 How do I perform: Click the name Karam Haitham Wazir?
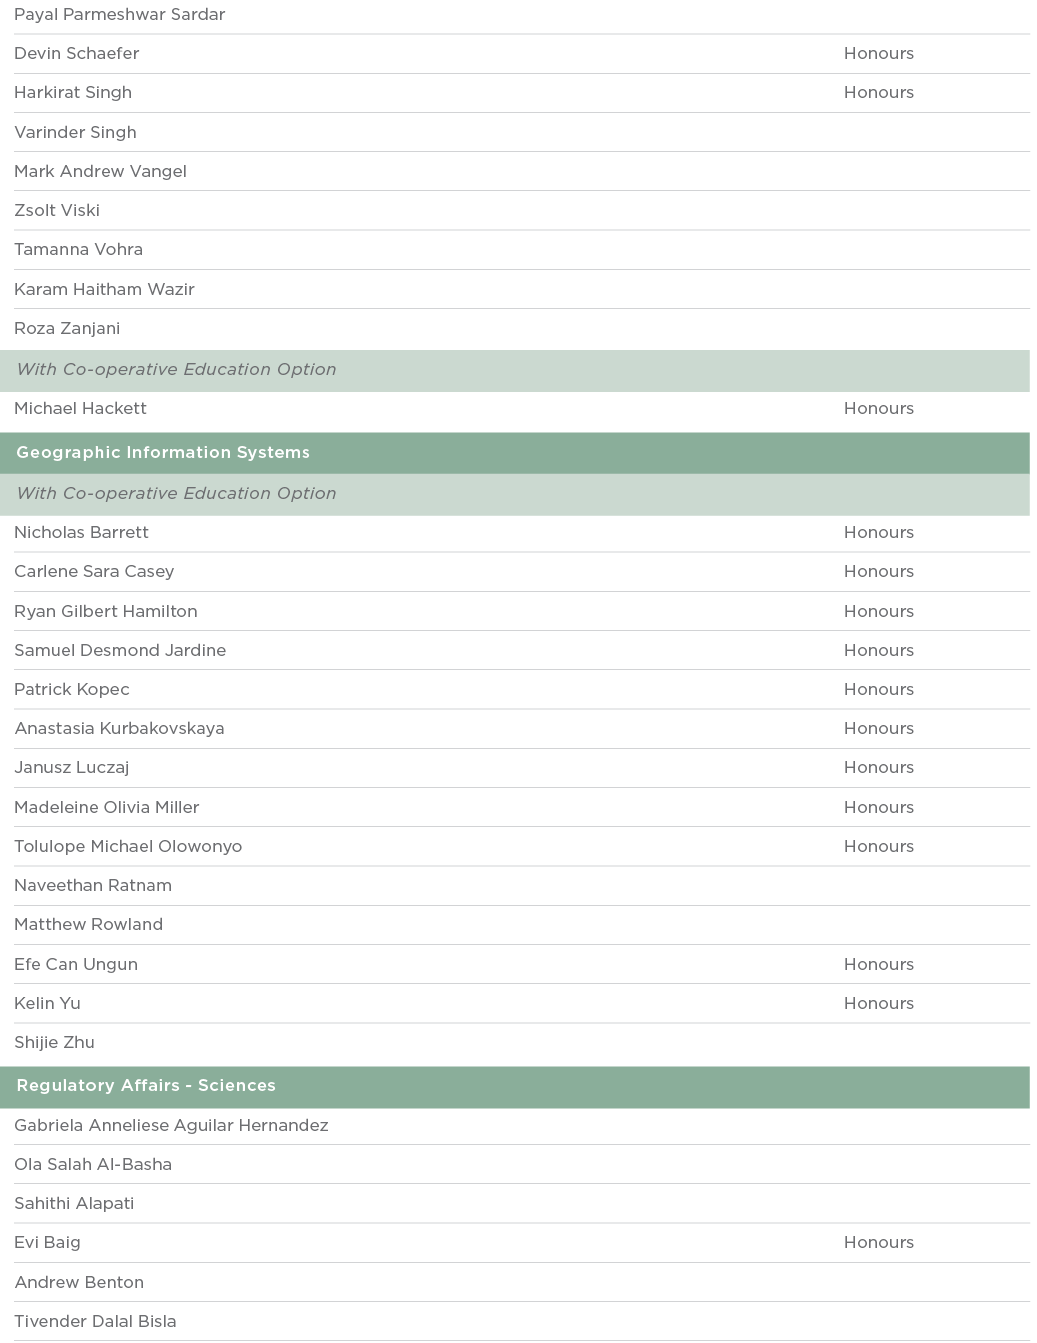pyautogui.click(x=104, y=290)
